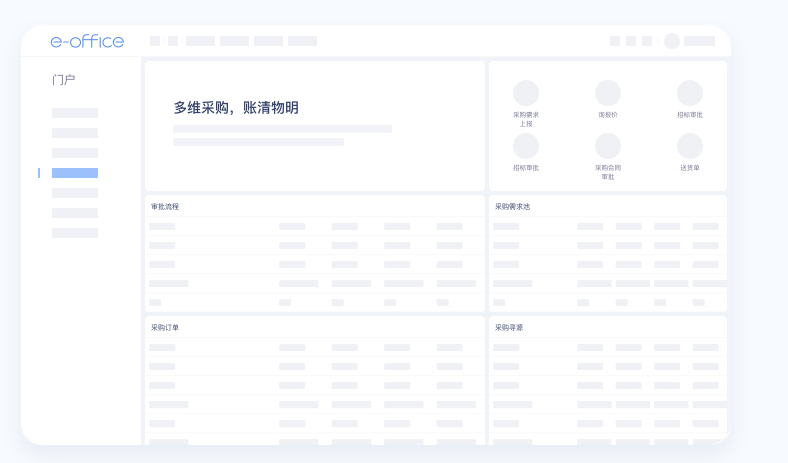Launch the 采购合同审批 shortcut icon
The width and height of the screenshot is (788, 463).
[608, 146]
